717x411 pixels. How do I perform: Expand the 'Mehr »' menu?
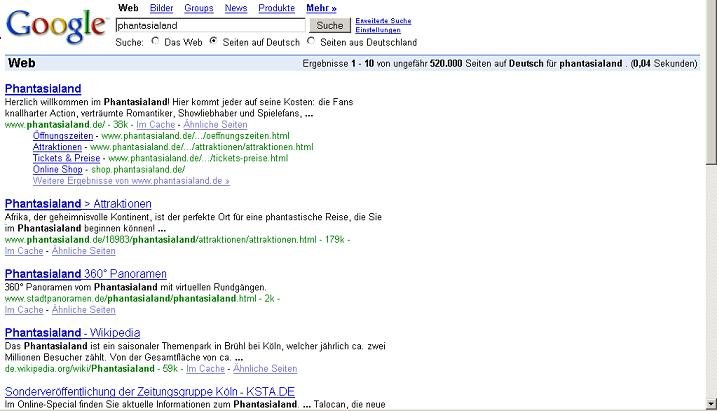(x=321, y=8)
